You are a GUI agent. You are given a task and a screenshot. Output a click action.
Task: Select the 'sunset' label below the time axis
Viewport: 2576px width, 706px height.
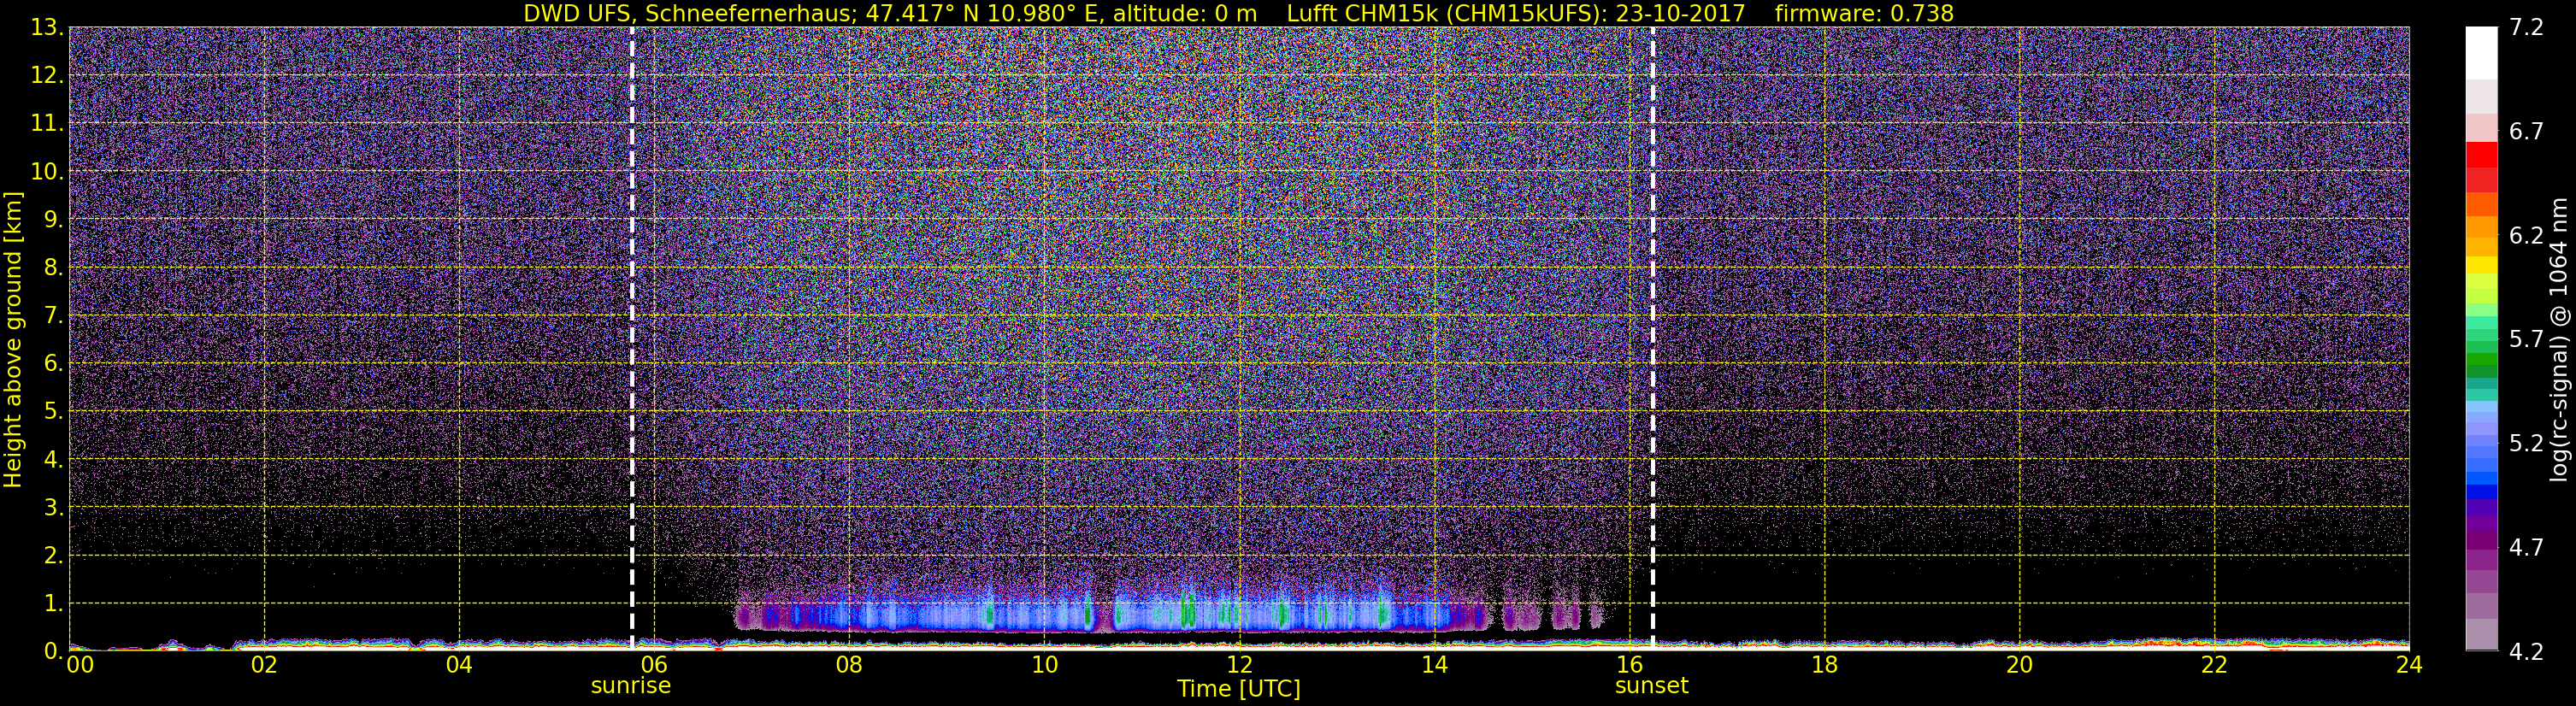click(x=1652, y=686)
